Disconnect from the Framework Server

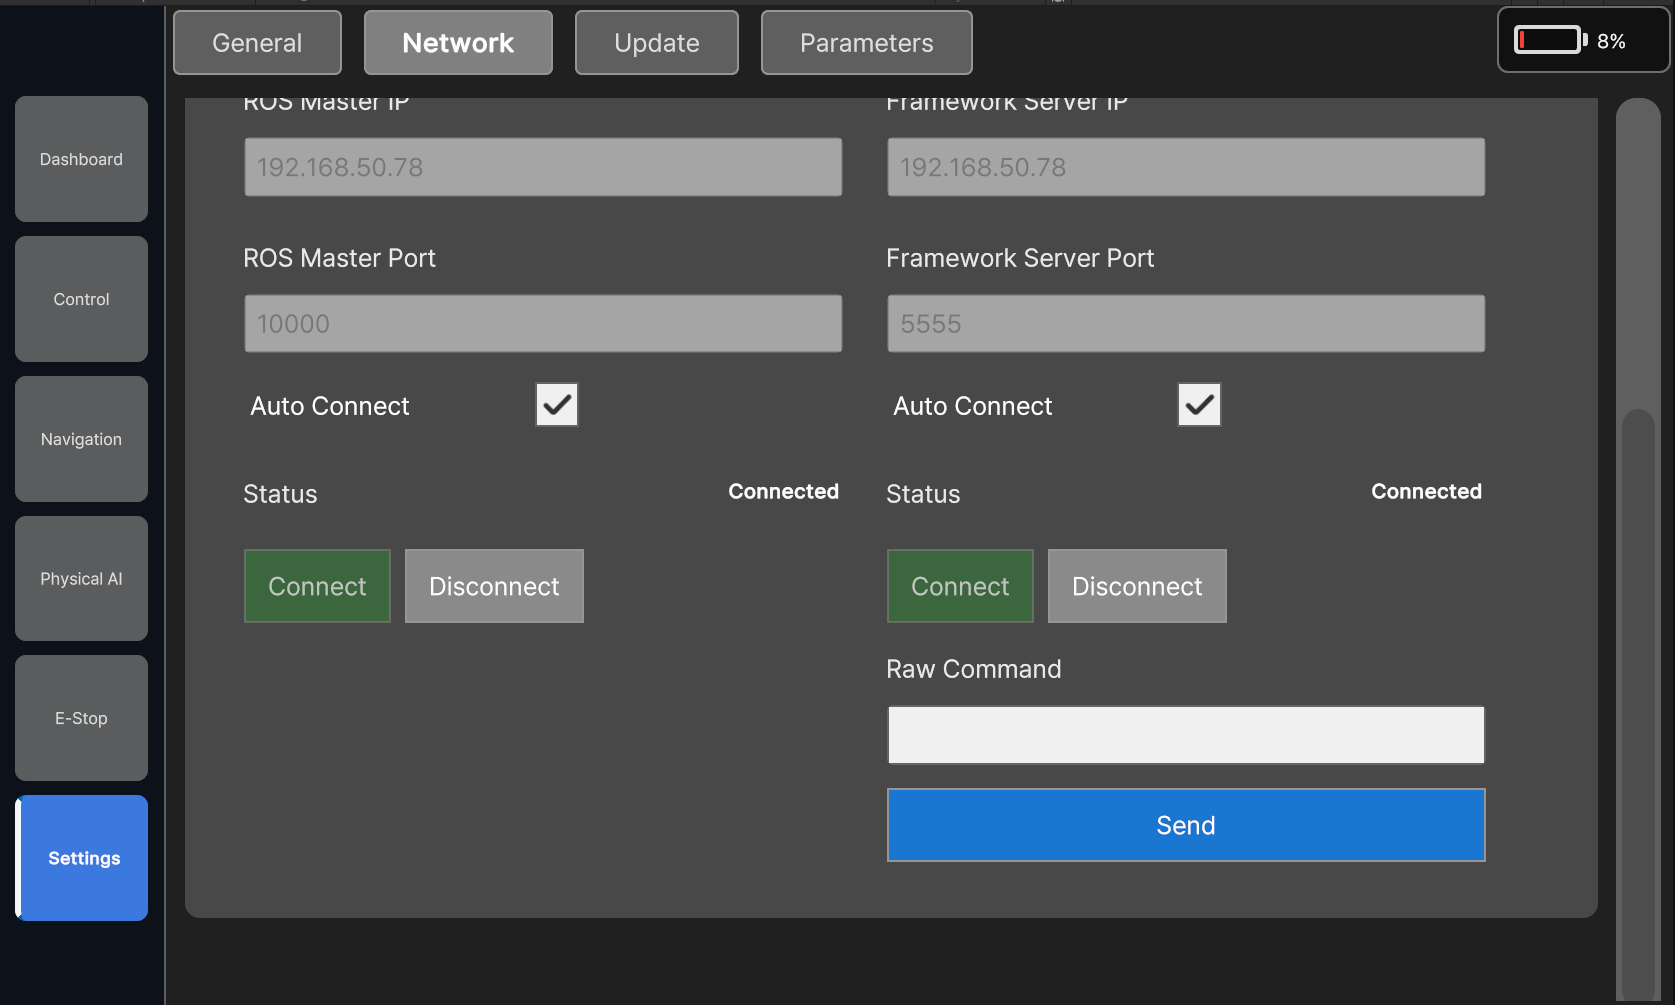(1137, 586)
